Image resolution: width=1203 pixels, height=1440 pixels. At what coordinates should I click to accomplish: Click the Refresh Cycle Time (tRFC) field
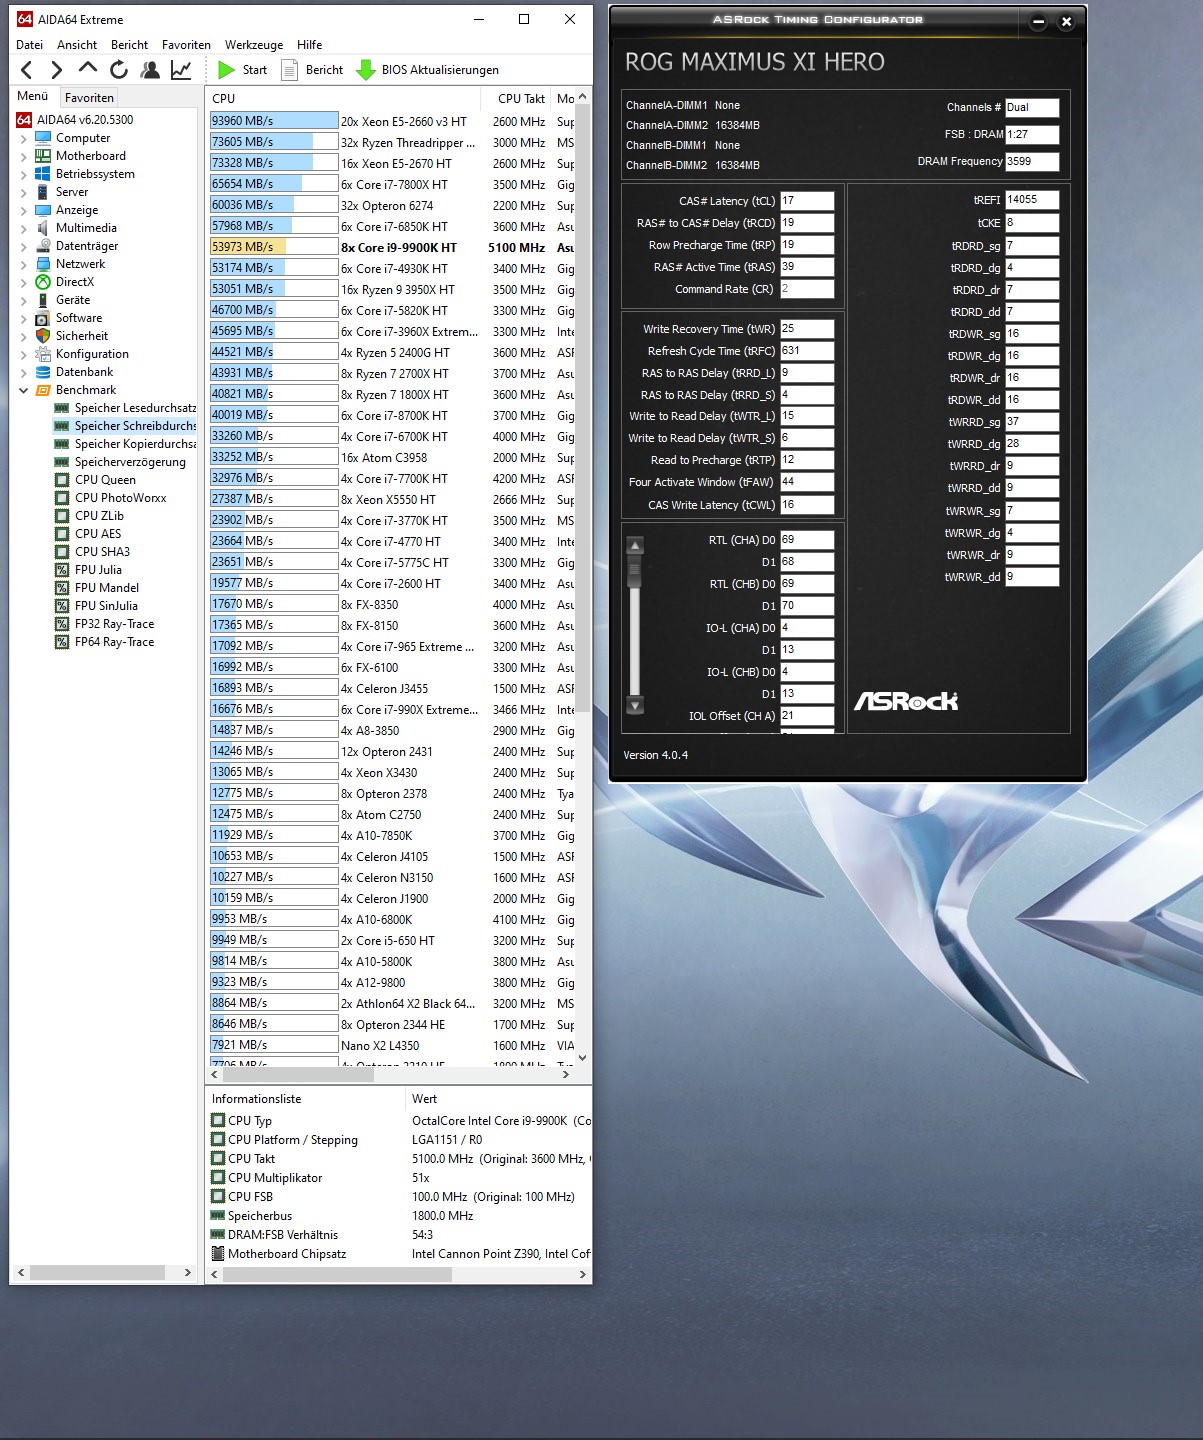pyautogui.click(x=807, y=351)
